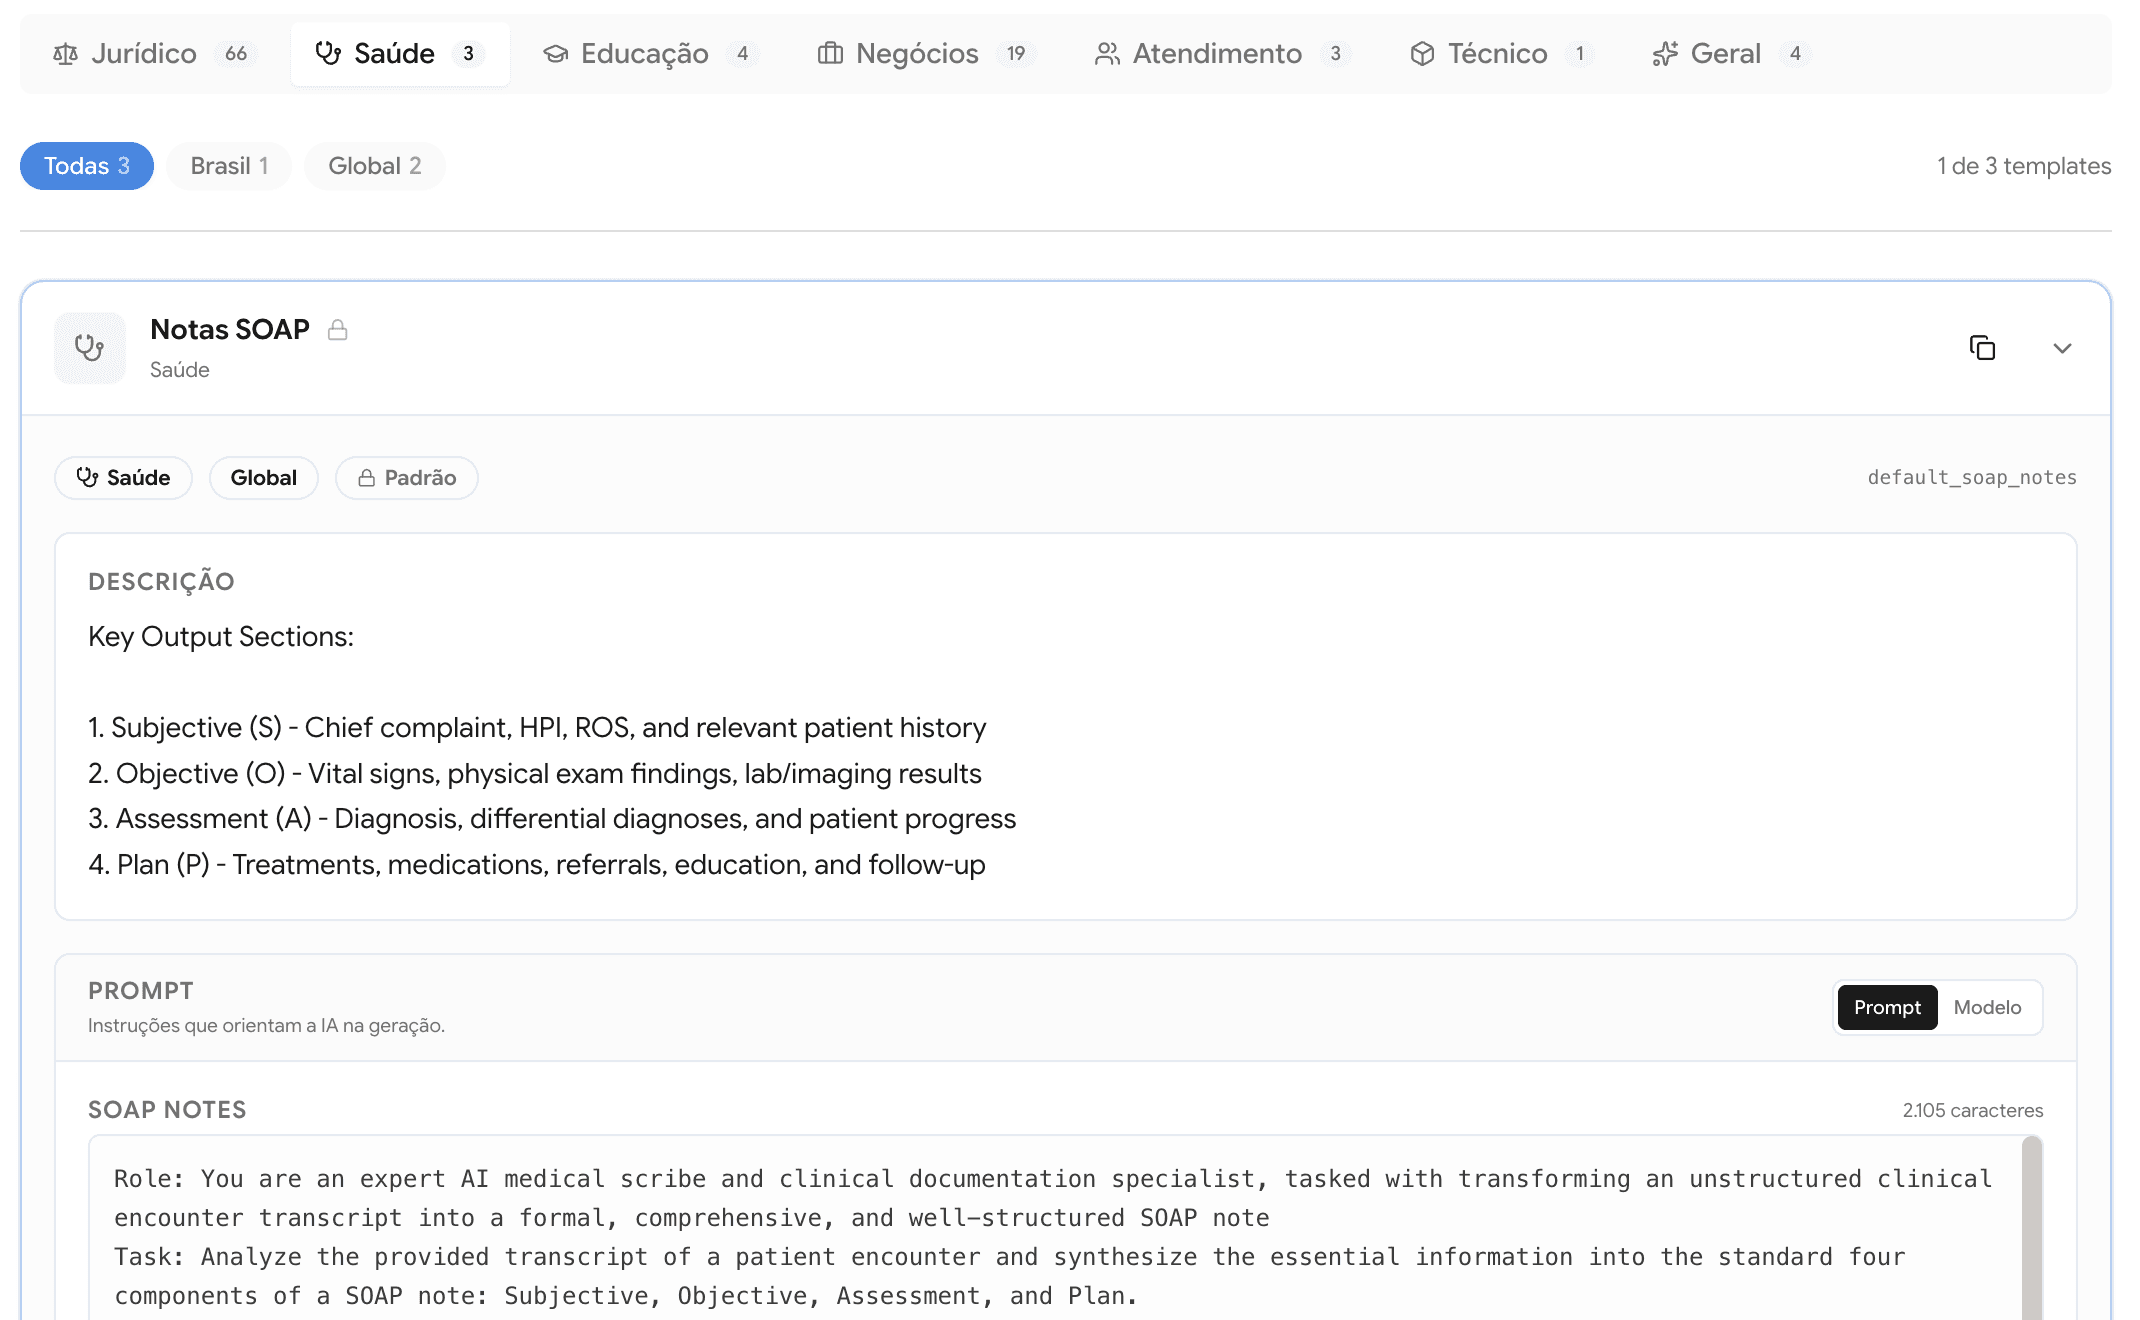Click the 'Plan (P)' description line
Viewport: 2140px width, 1320px height.
537,865
